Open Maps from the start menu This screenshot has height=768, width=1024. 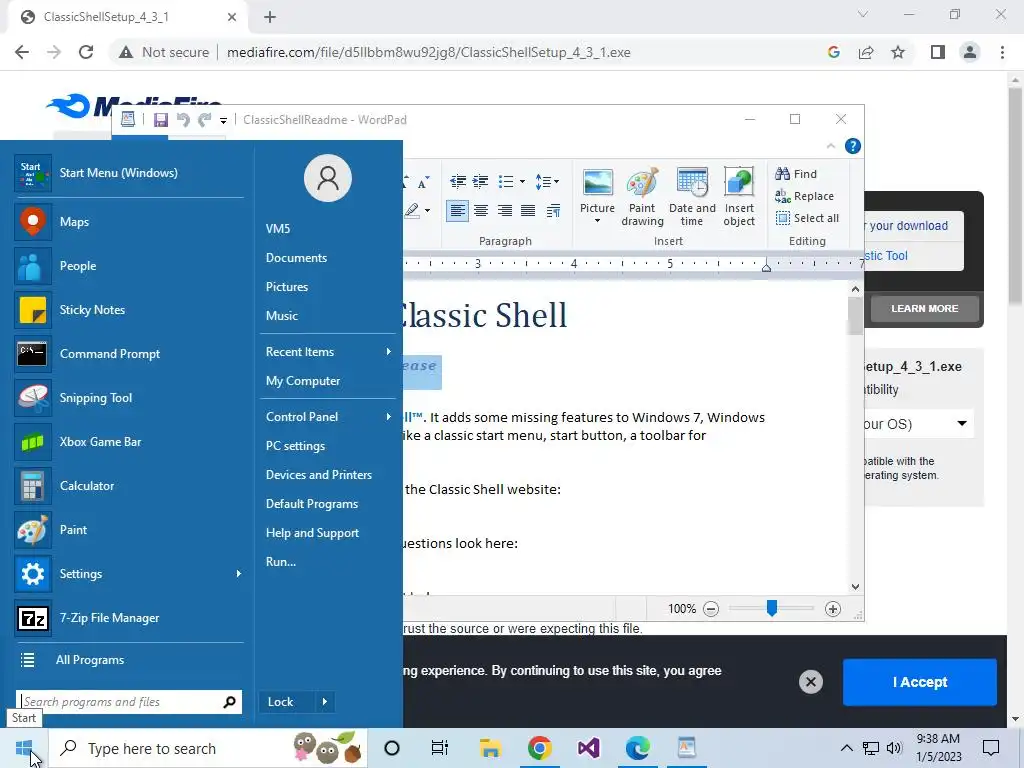(x=129, y=222)
